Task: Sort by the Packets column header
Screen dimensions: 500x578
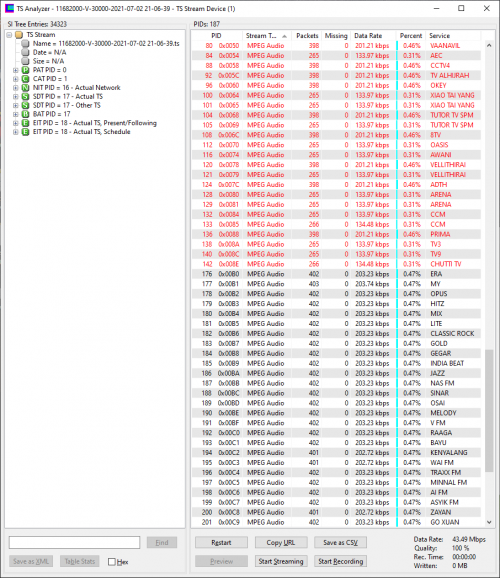Action: pyautogui.click(x=307, y=36)
